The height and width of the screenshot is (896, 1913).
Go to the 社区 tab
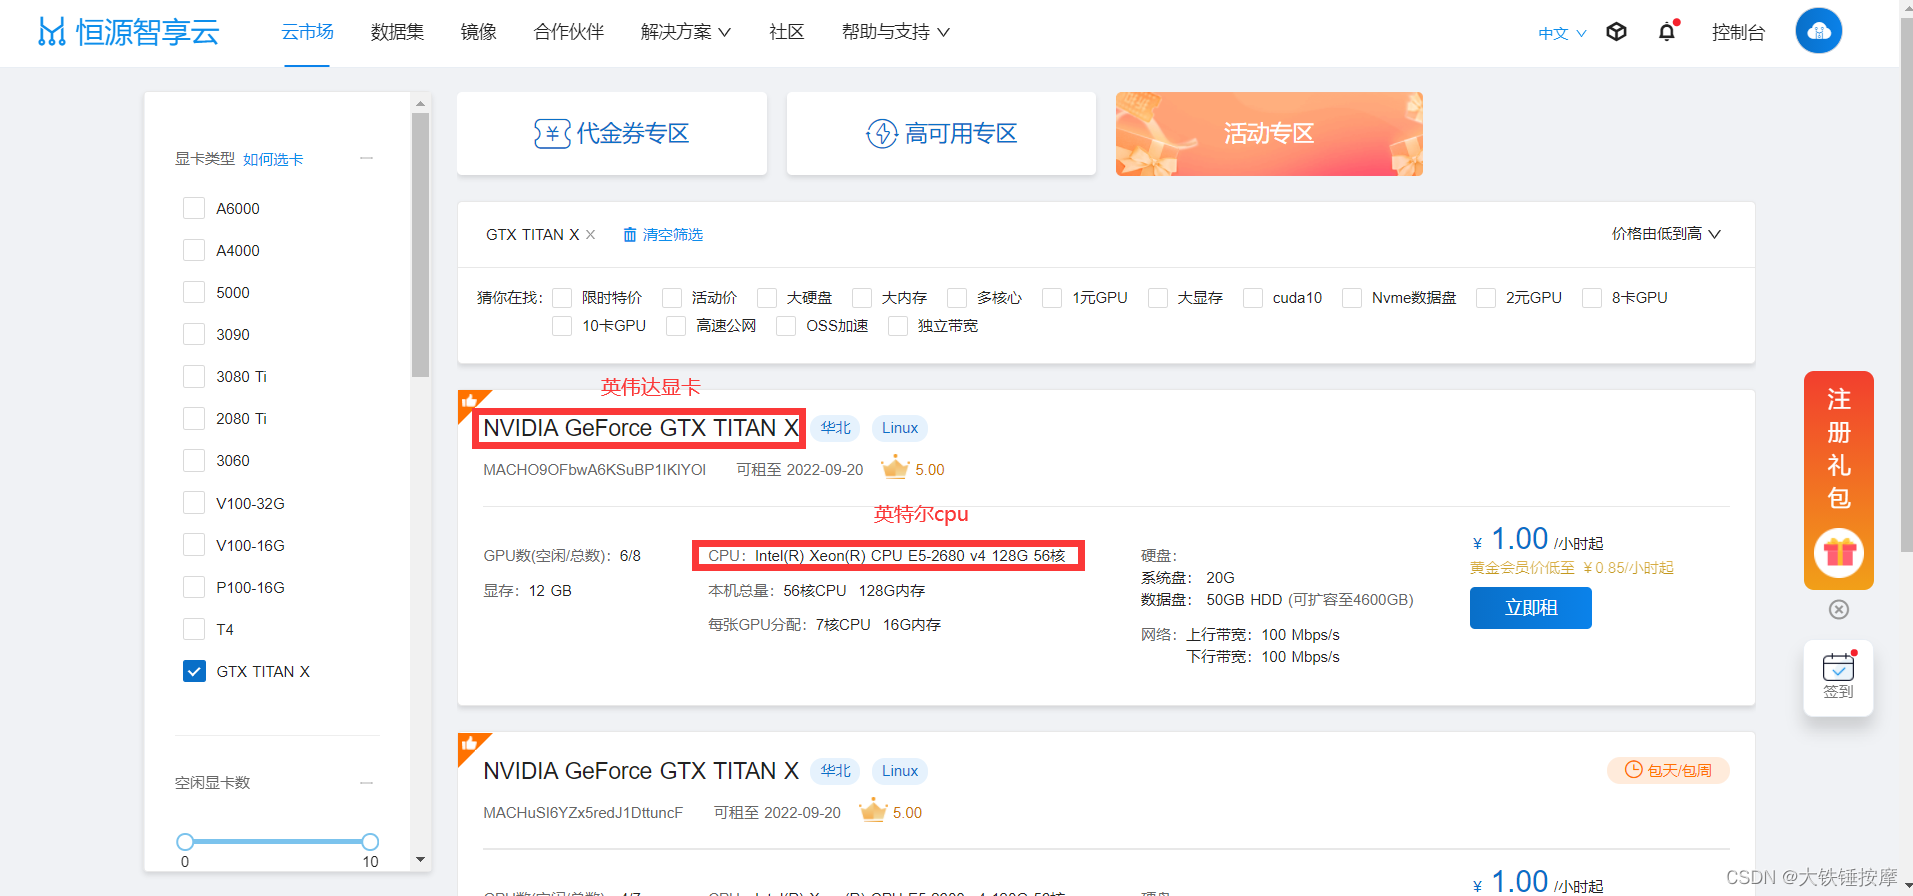coord(787,32)
